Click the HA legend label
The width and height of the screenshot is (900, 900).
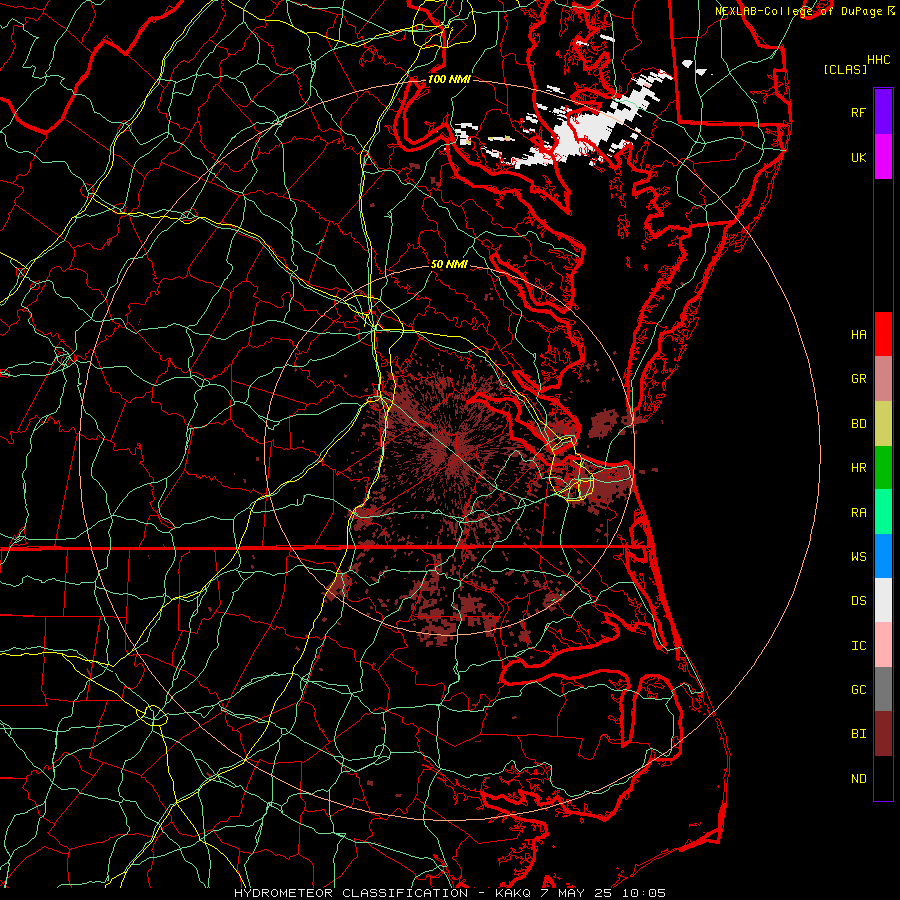858,335
